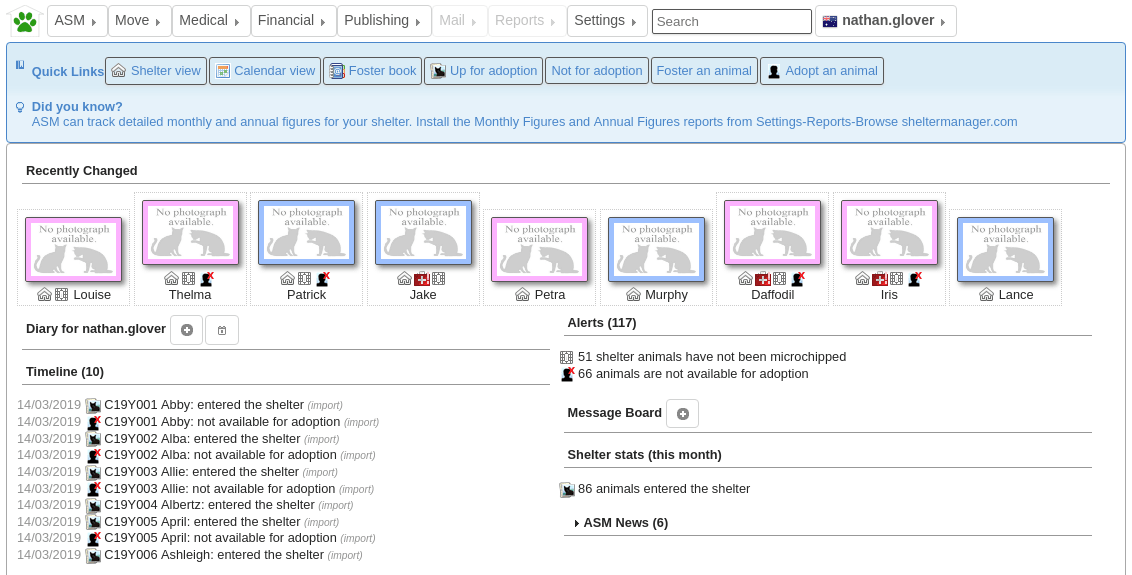The width and height of the screenshot is (1132, 575).
Task: Click in the Search input field
Action: (x=731, y=21)
